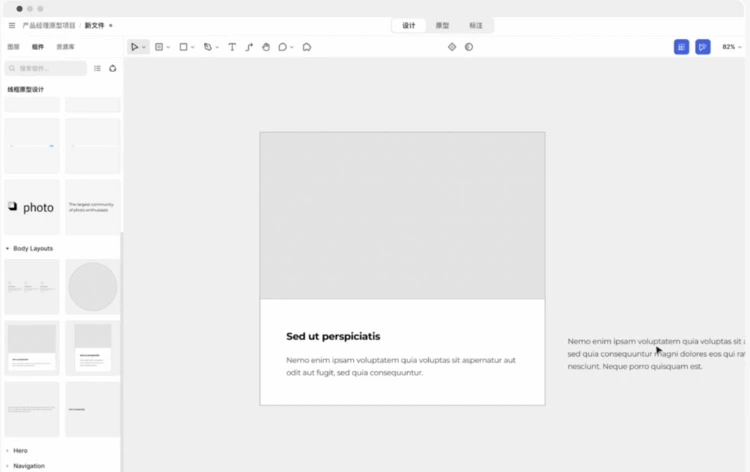
Task: Click the comment bubble tool
Action: click(x=283, y=47)
